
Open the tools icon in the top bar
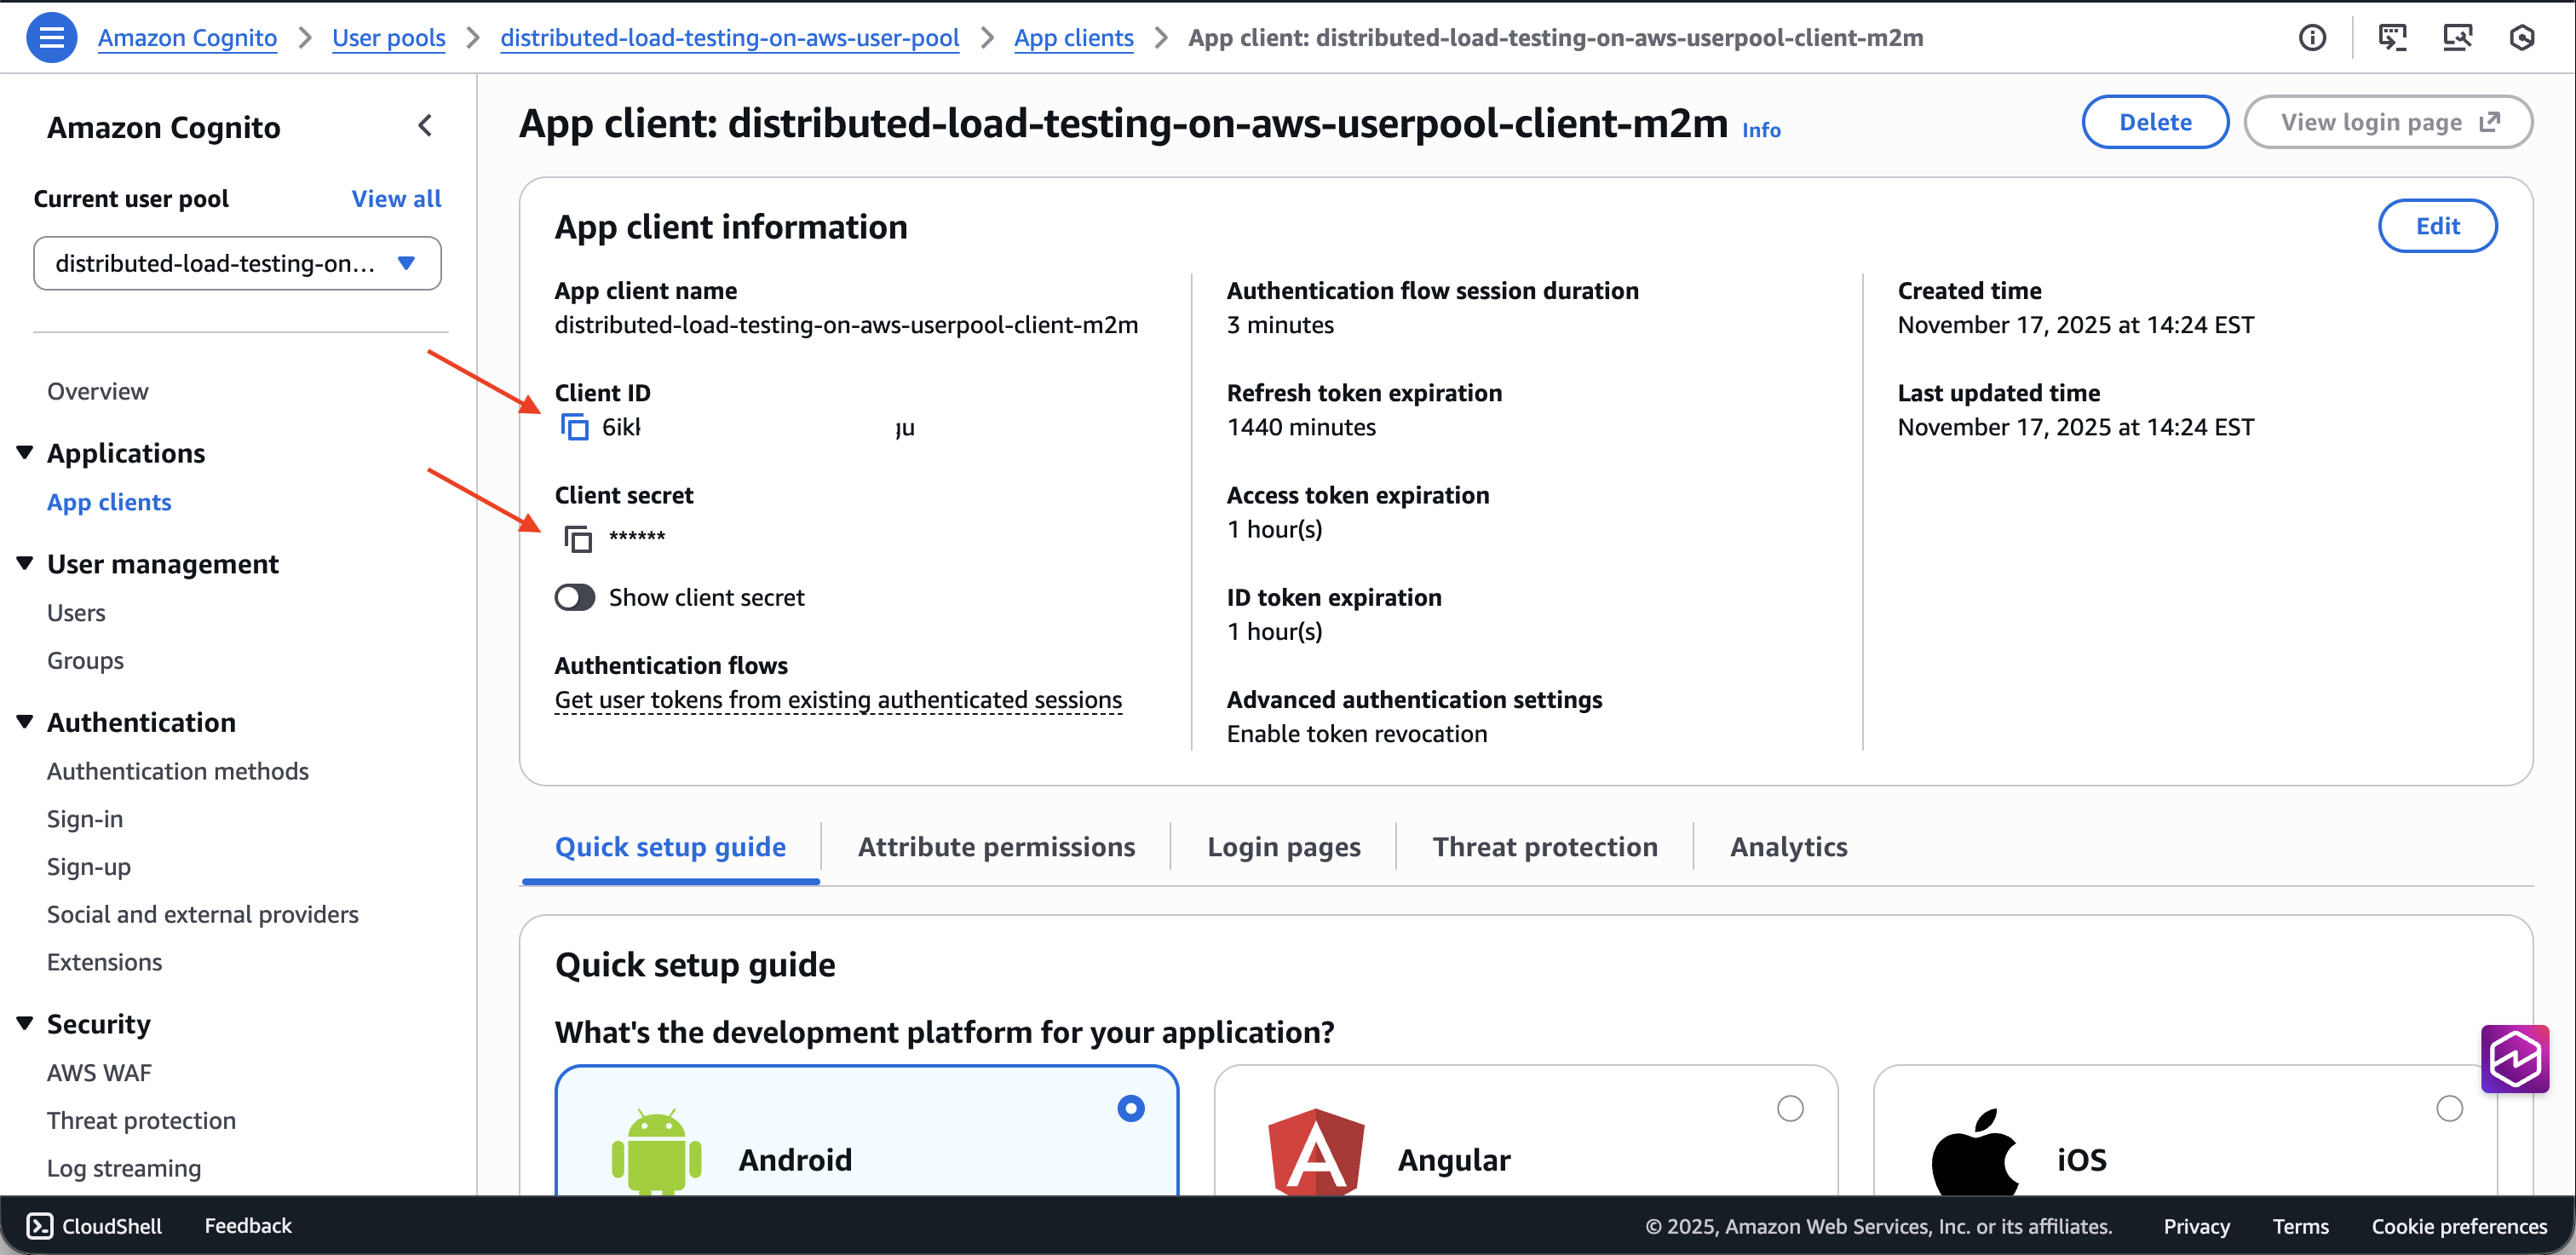[2458, 37]
